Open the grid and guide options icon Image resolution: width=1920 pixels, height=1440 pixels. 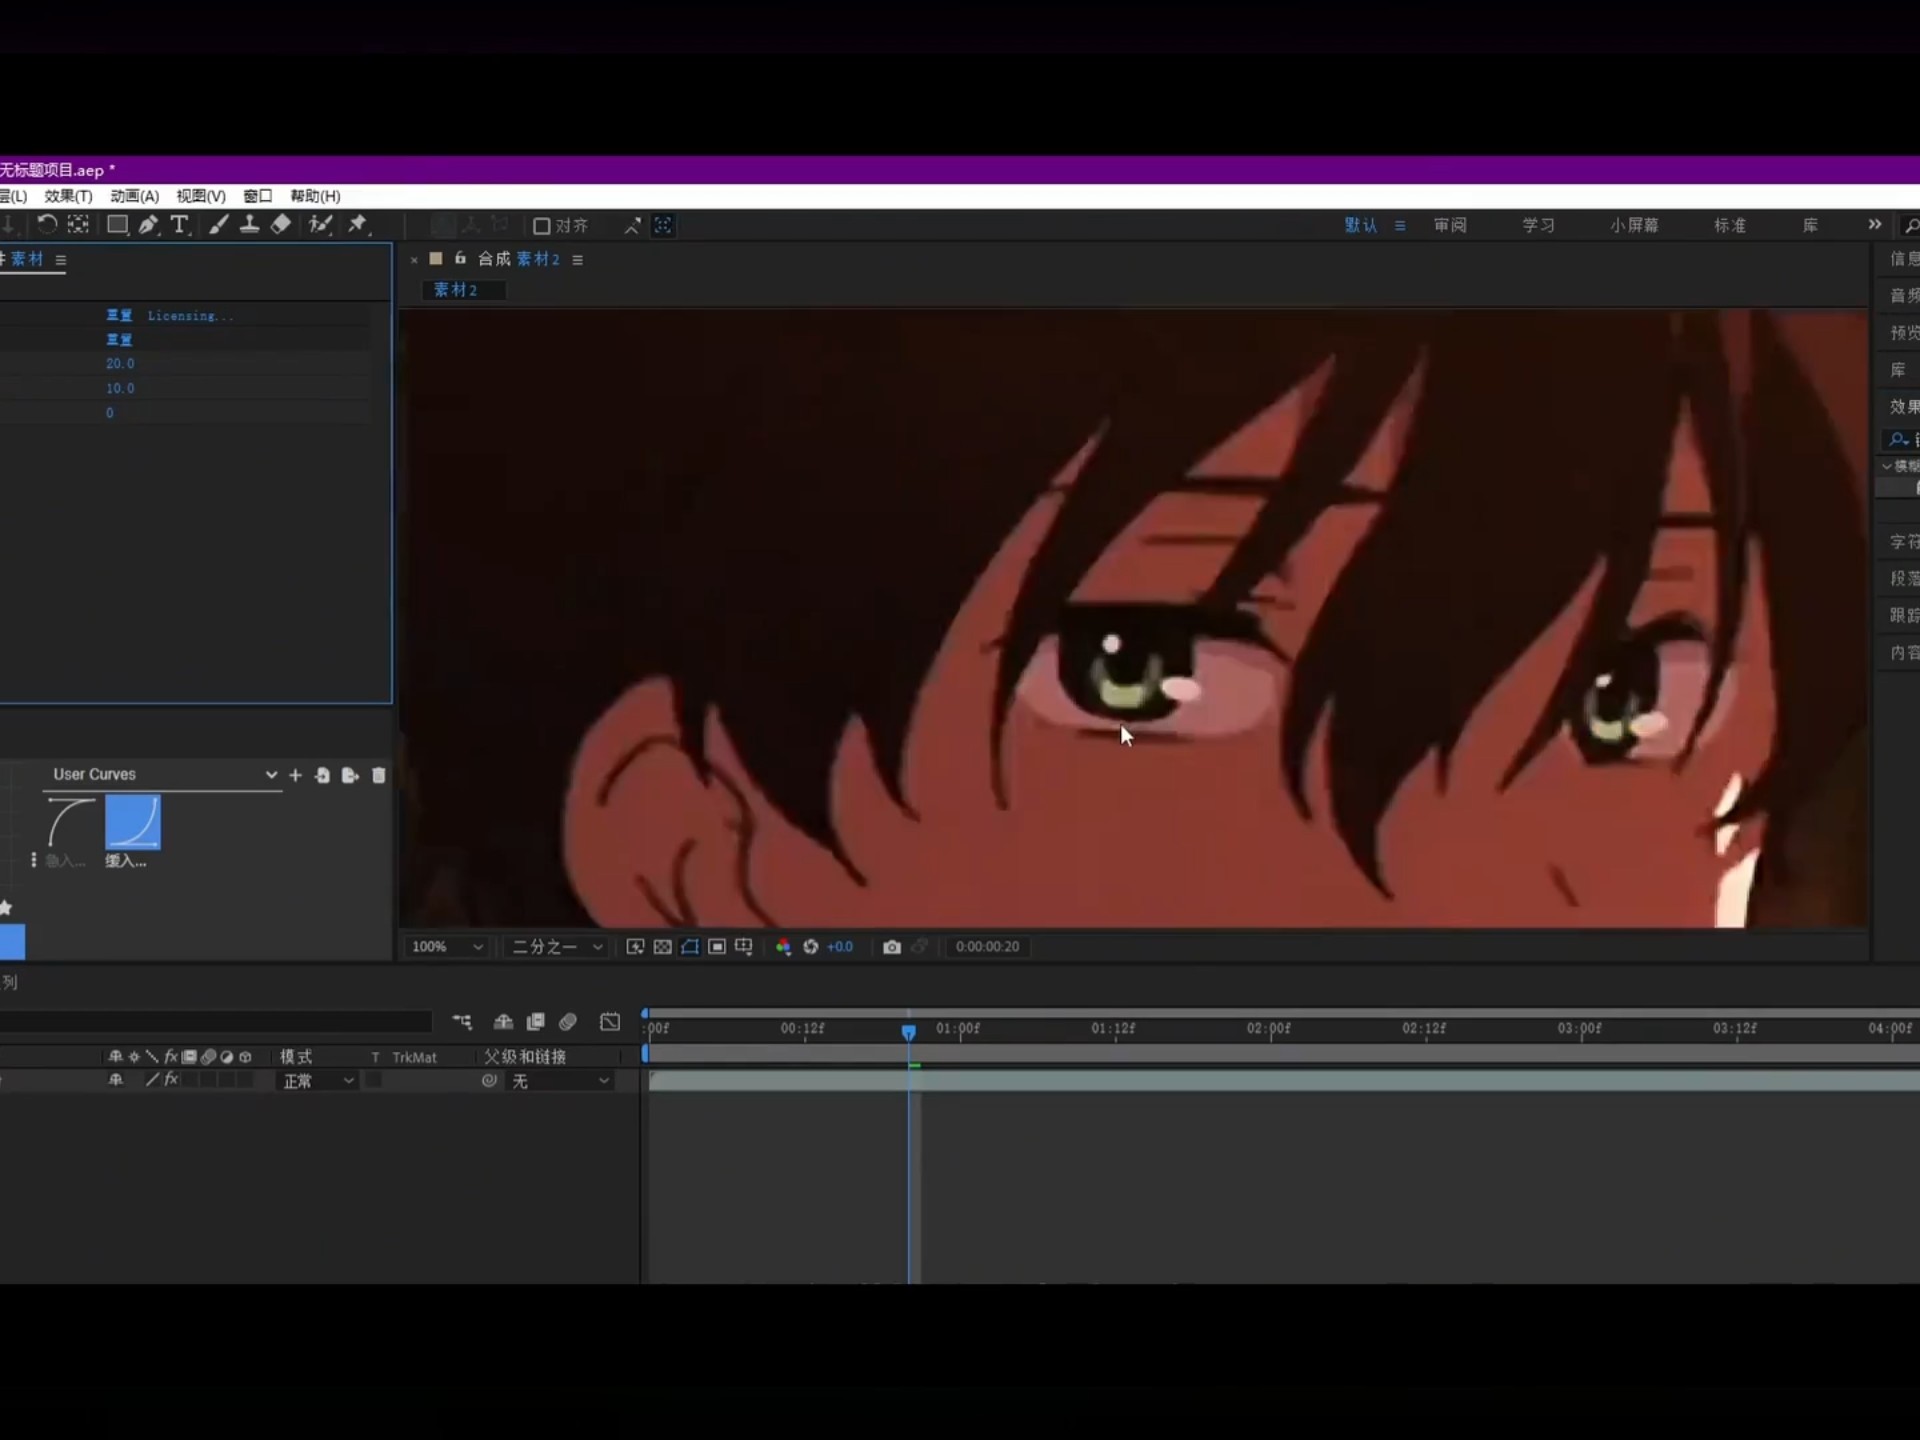coord(744,947)
